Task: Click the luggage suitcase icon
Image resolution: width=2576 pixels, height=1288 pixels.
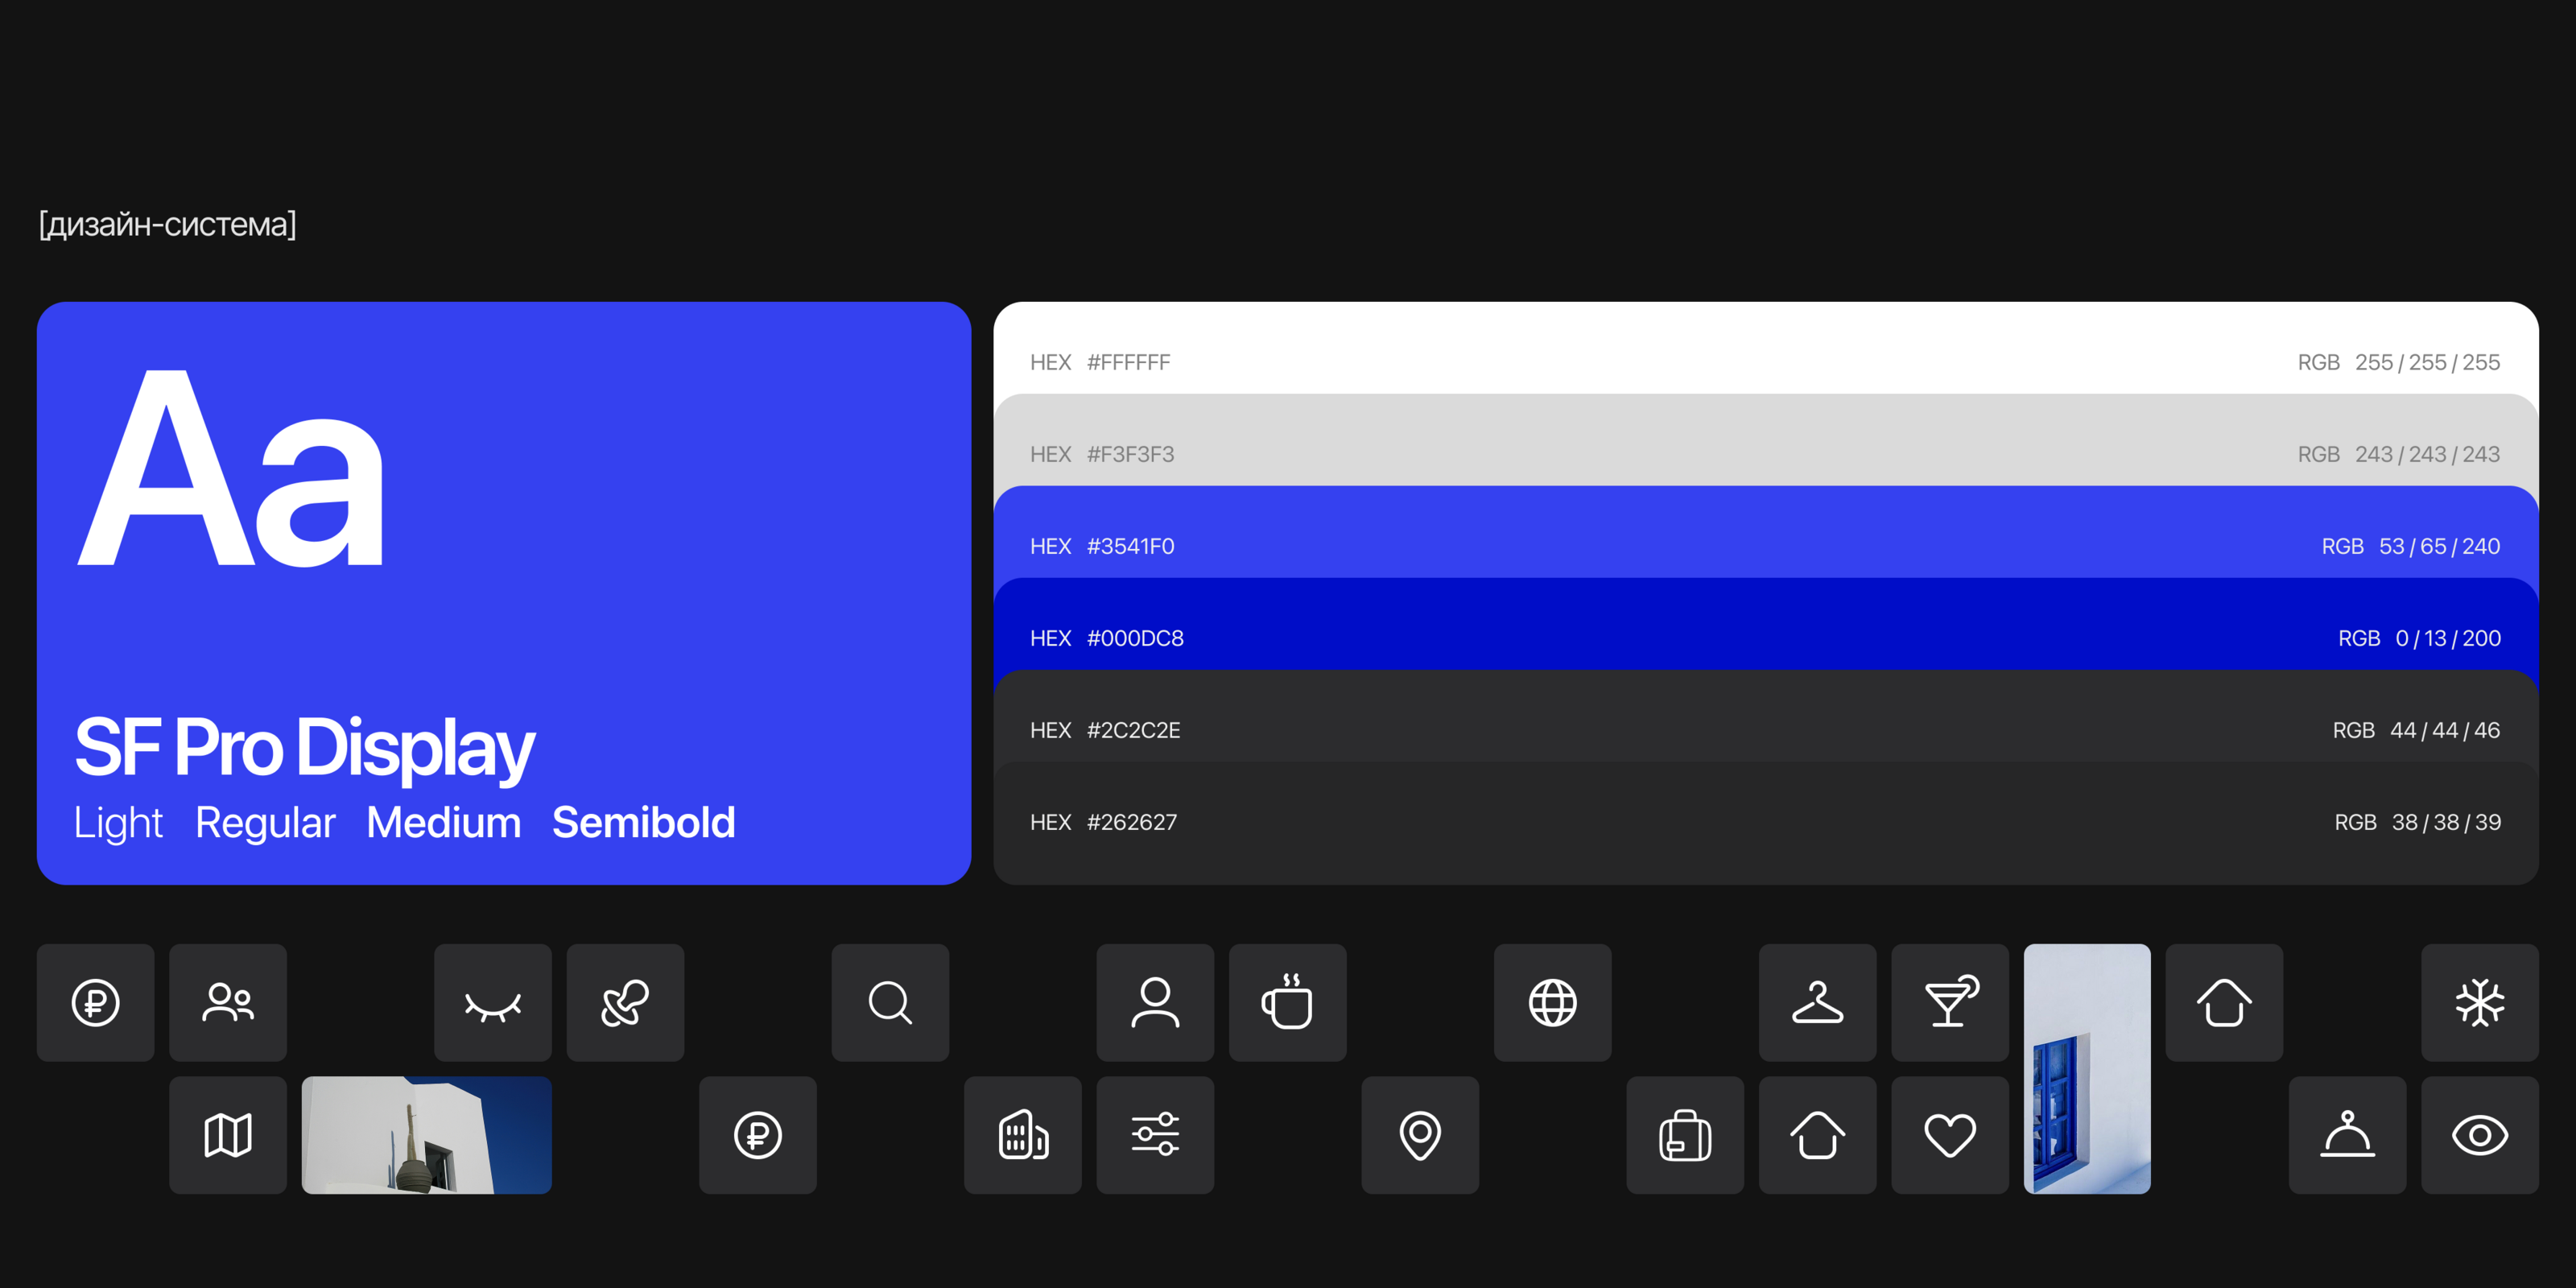Action: 1685,1135
